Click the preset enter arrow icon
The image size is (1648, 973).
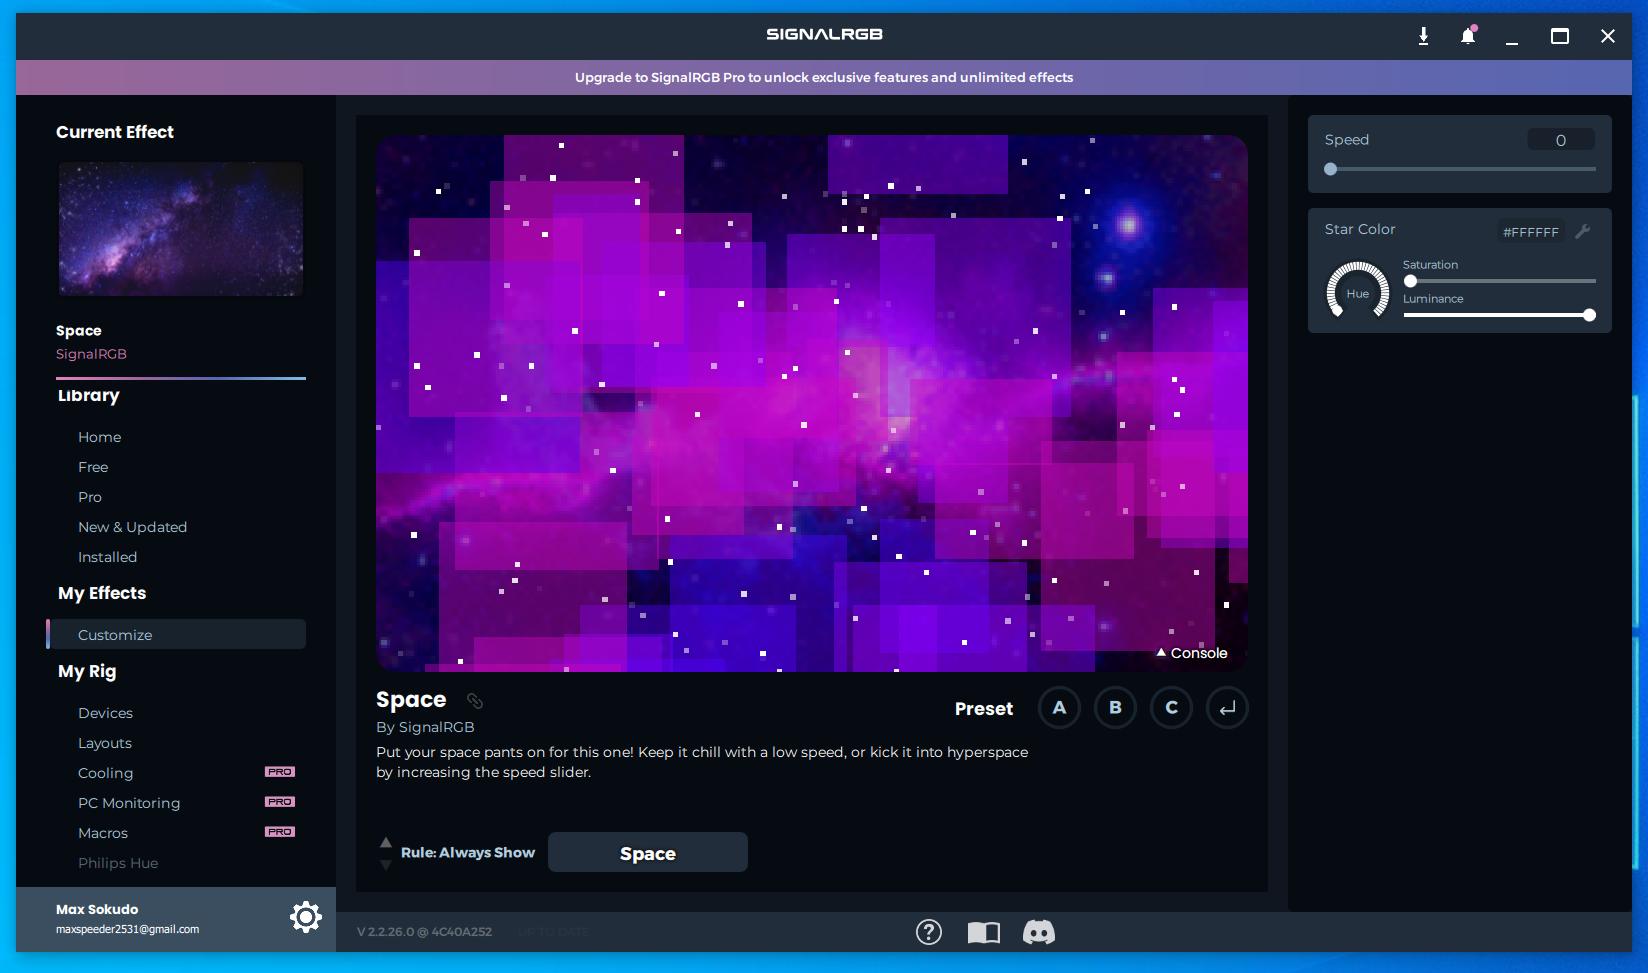pyautogui.click(x=1227, y=708)
